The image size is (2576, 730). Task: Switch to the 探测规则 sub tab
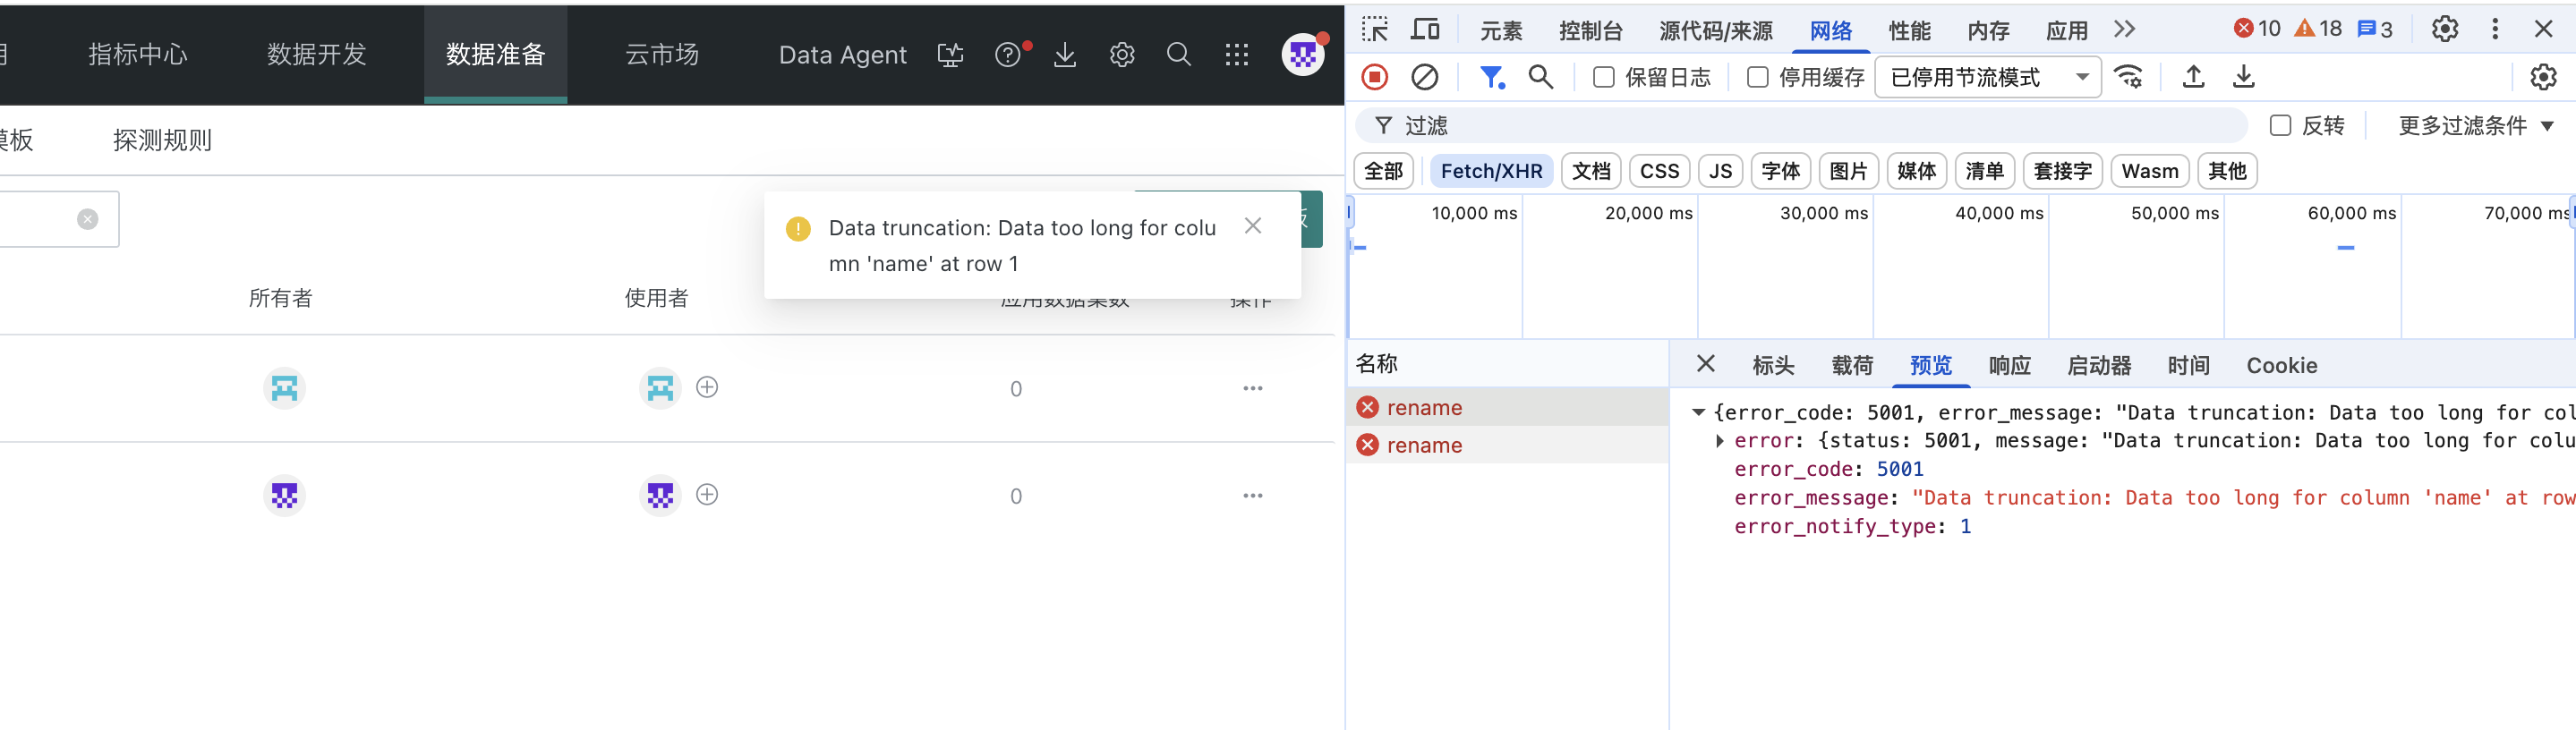162,140
